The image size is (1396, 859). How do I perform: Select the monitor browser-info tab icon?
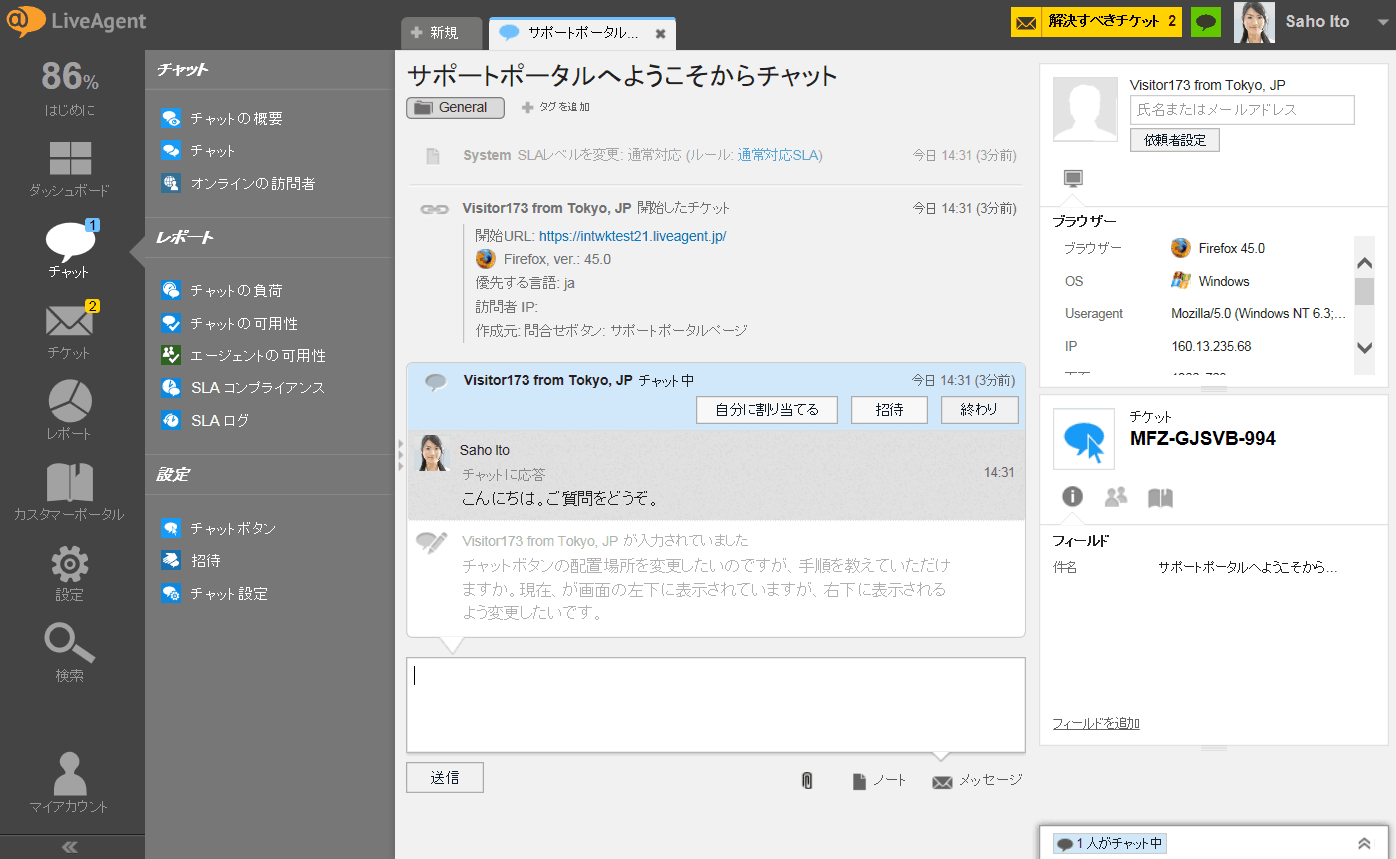1073,179
